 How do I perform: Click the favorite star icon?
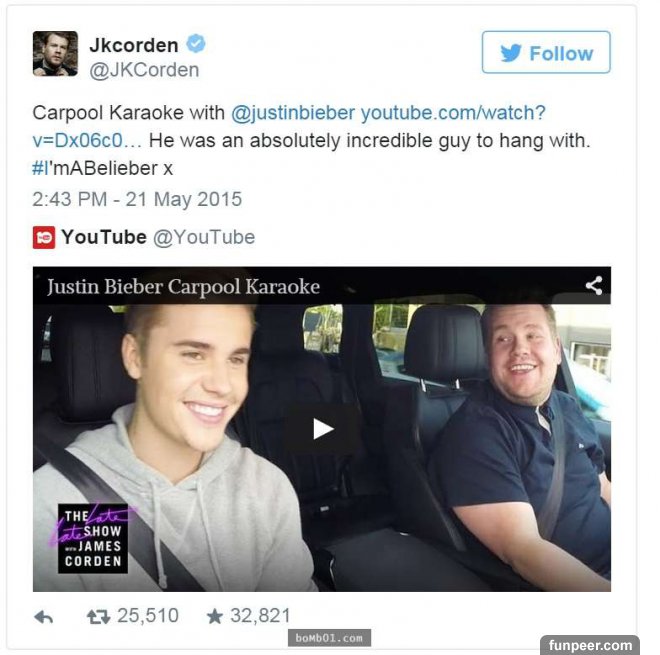pos(215,617)
